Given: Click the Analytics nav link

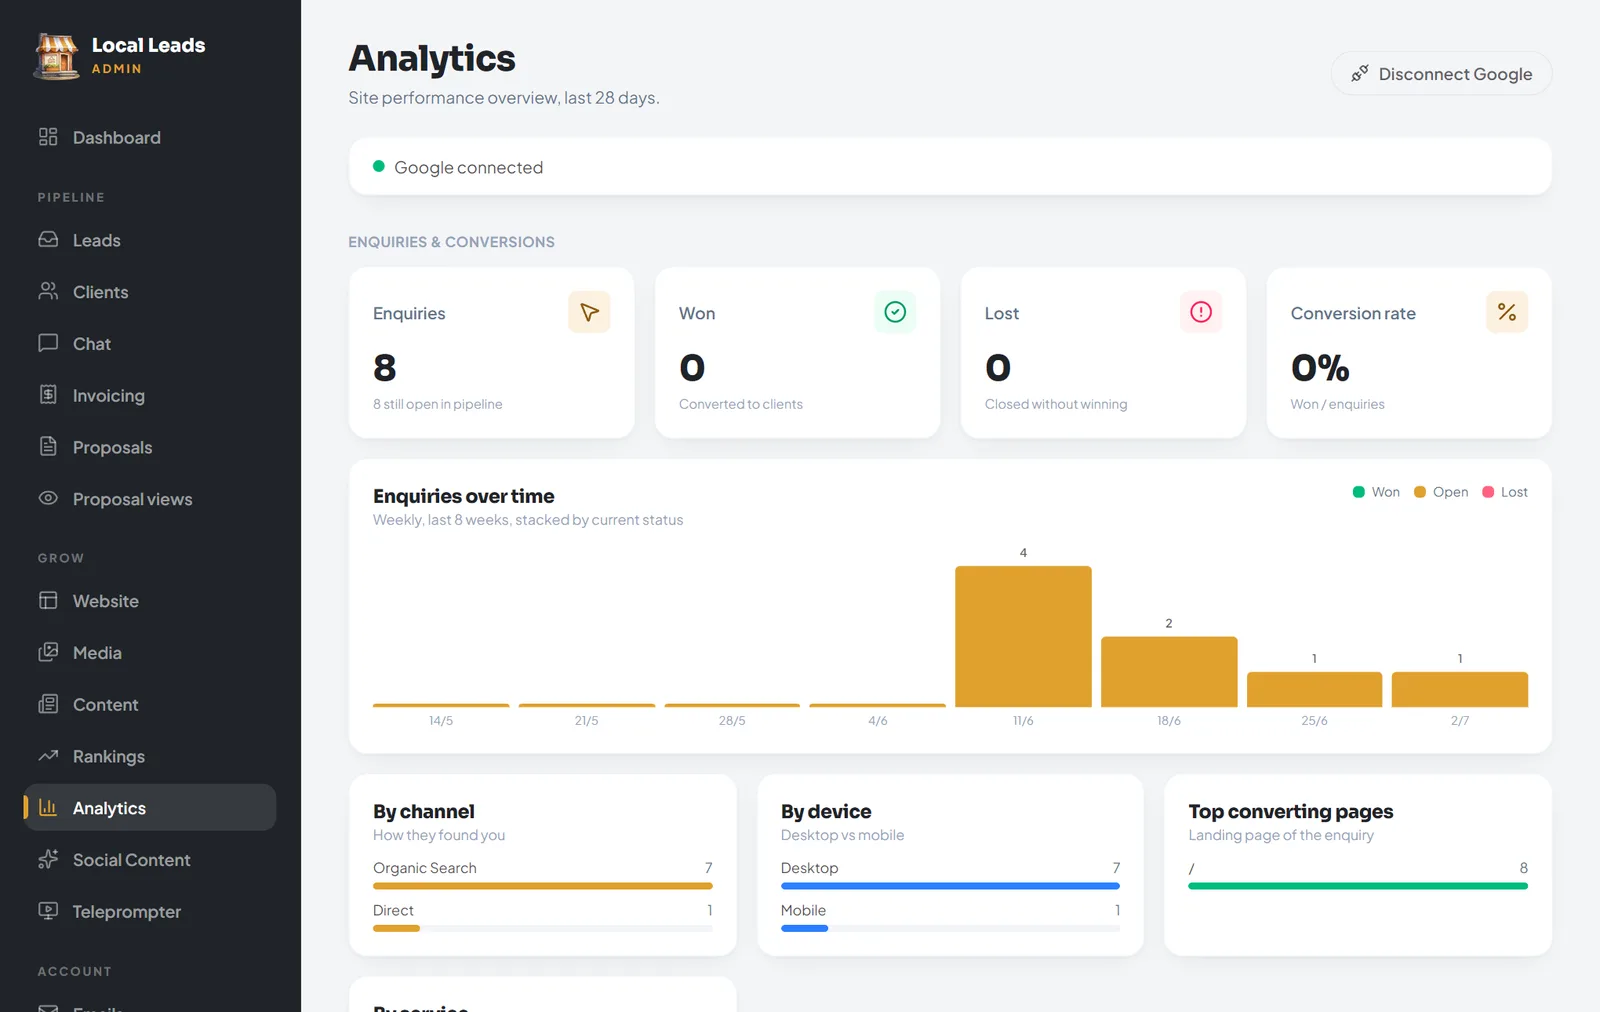Looking at the screenshot, I should point(150,808).
